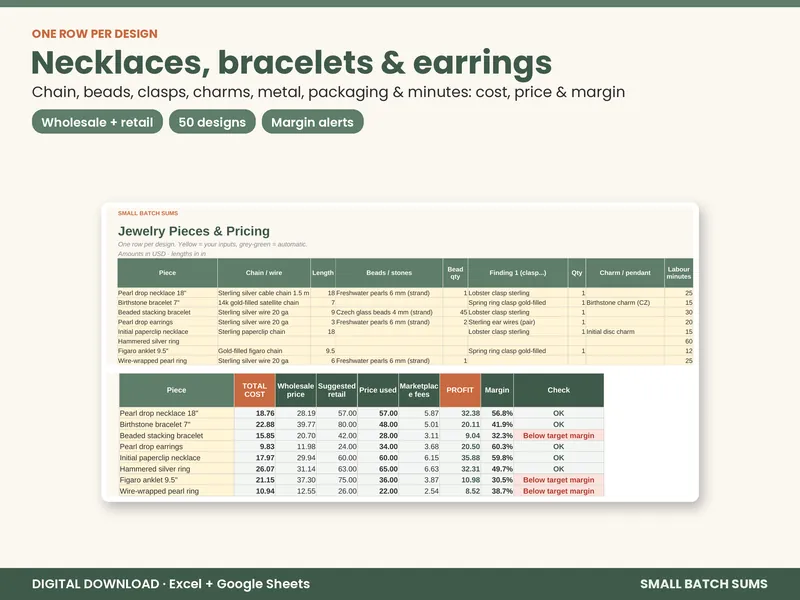Click the "ONE ROW PER DESIGN" label
Viewport: 800px width, 600px height.
(x=94, y=34)
